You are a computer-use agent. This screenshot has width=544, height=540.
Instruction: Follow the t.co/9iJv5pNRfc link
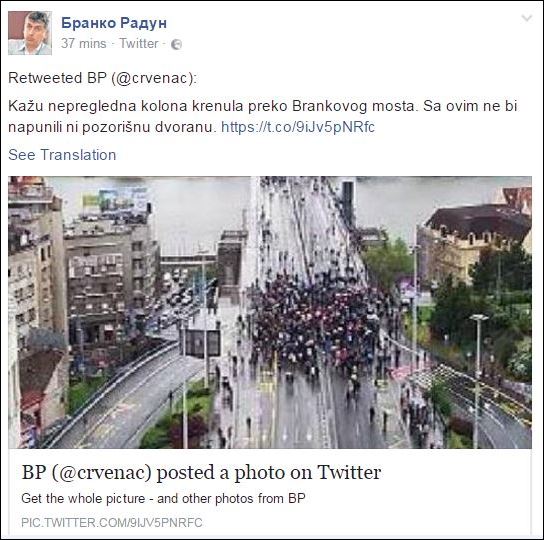(298, 127)
